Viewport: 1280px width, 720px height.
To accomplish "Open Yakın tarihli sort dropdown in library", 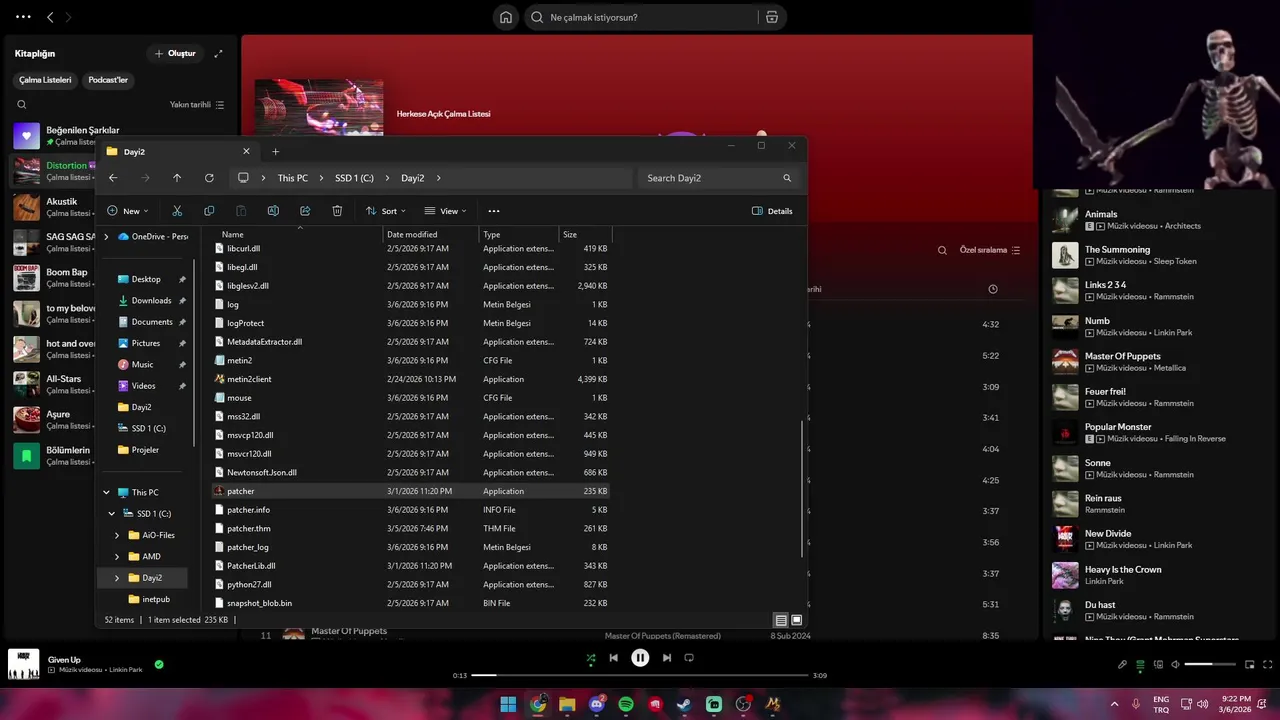I will click(197, 104).
